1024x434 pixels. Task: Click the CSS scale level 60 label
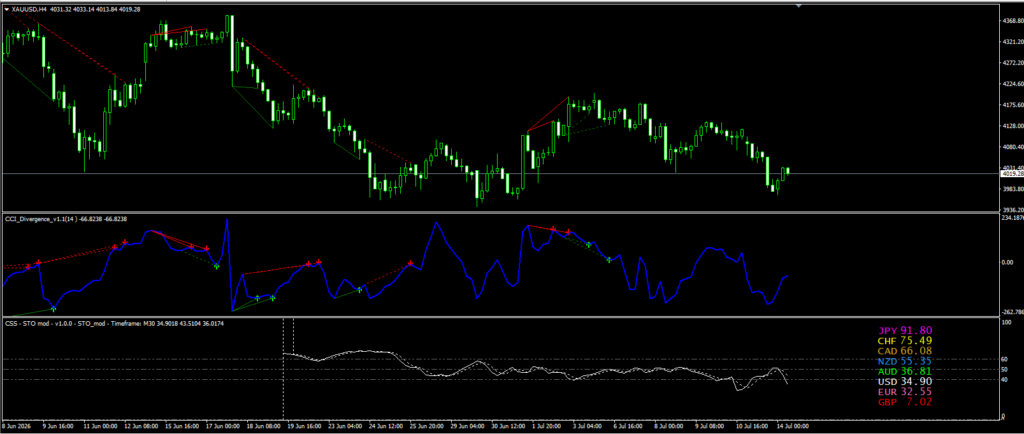(1005, 360)
